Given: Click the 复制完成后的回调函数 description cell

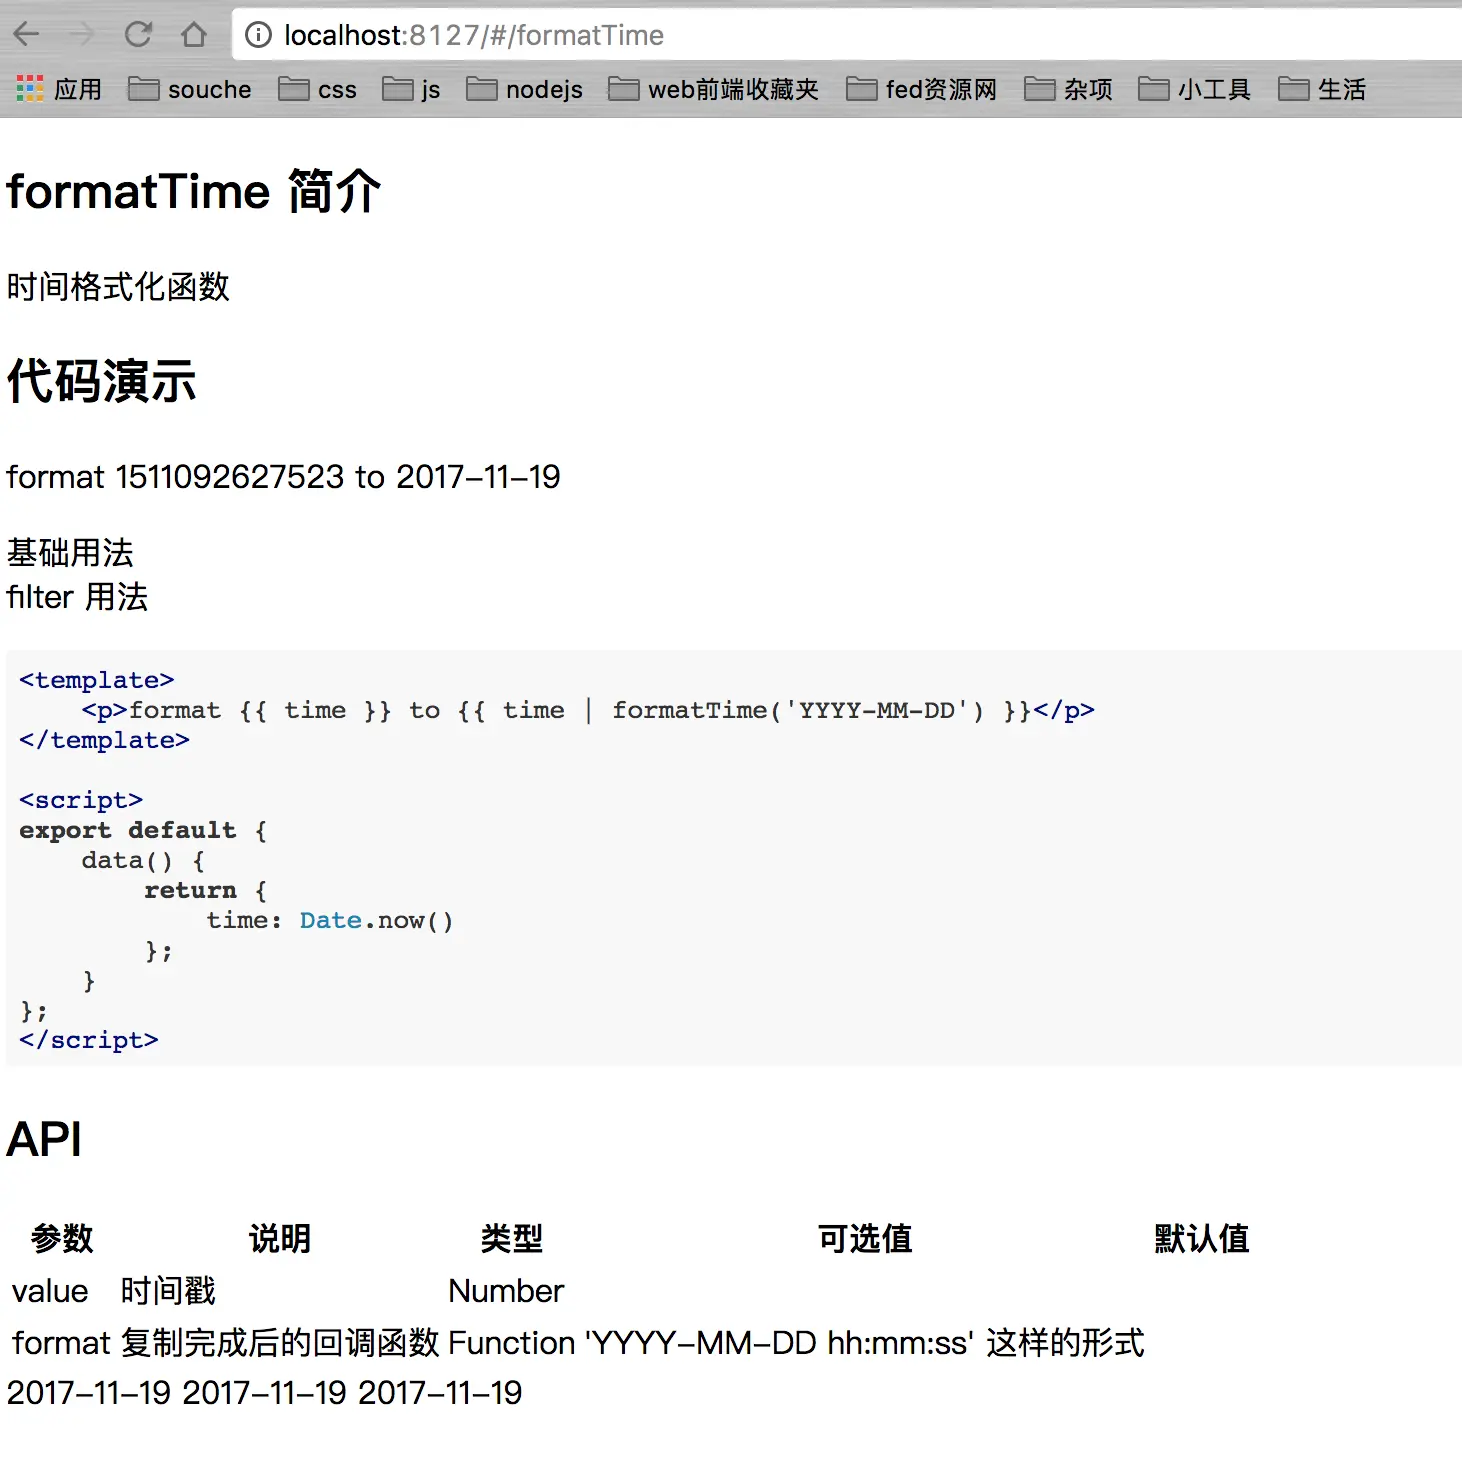Looking at the screenshot, I should coord(280,1343).
